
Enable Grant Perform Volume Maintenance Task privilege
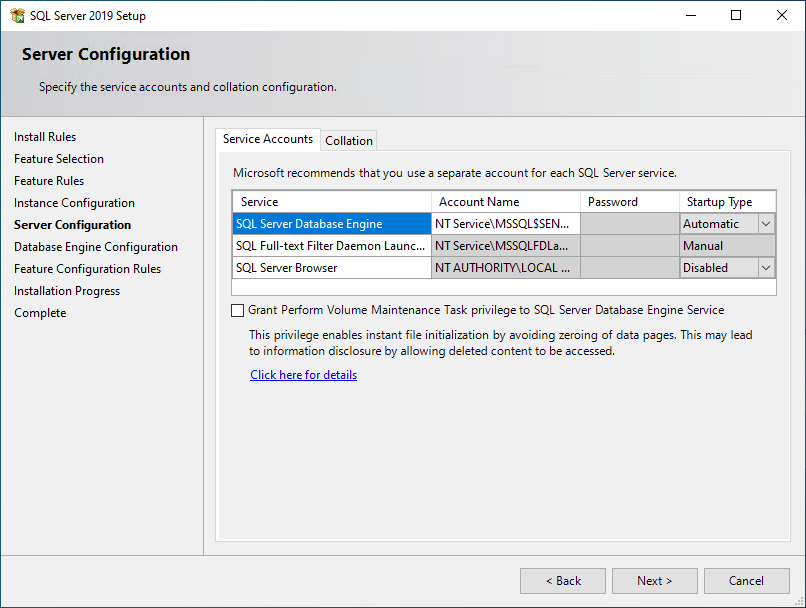click(238, 310)
